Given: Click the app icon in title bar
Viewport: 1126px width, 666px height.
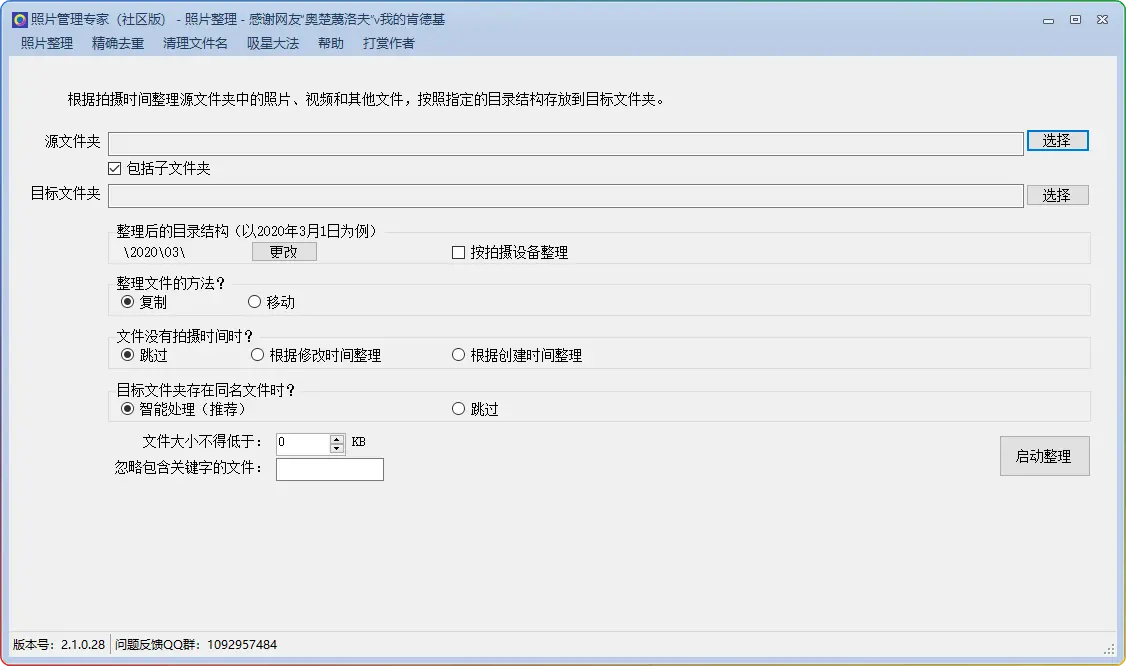Looking at the screenshot, I should click(19, 19).
